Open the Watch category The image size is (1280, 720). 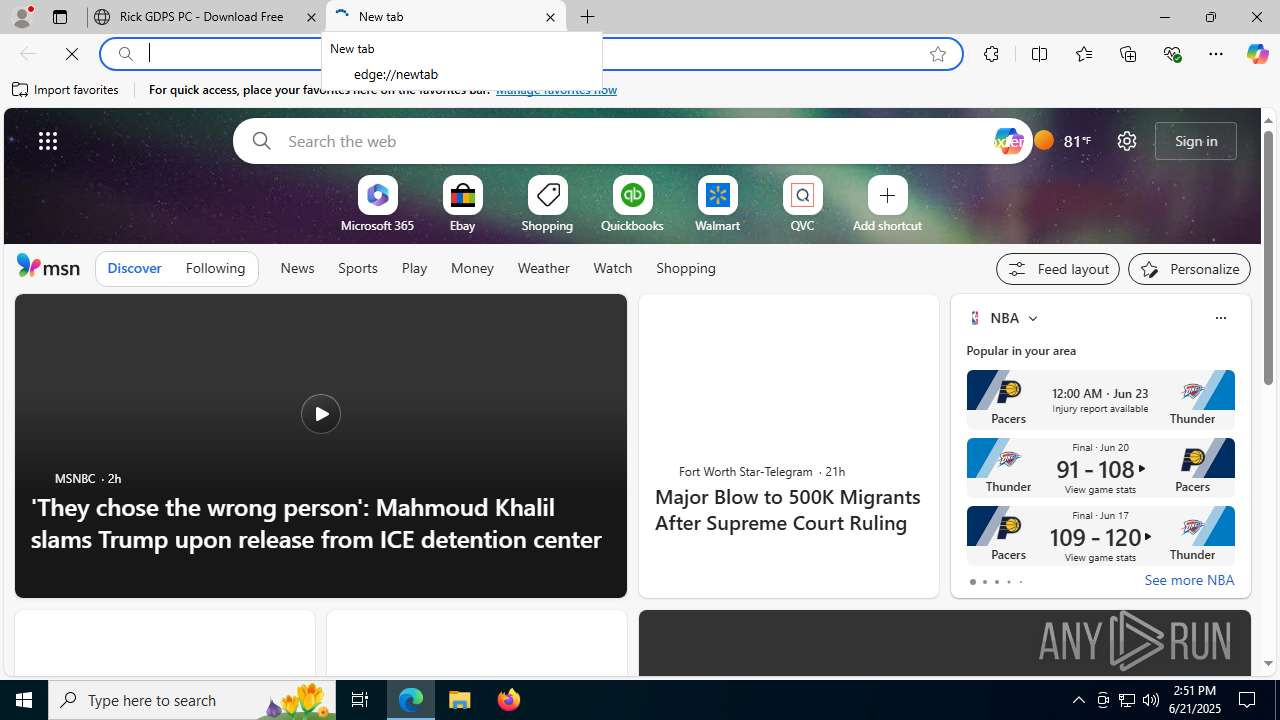[612, 268]
